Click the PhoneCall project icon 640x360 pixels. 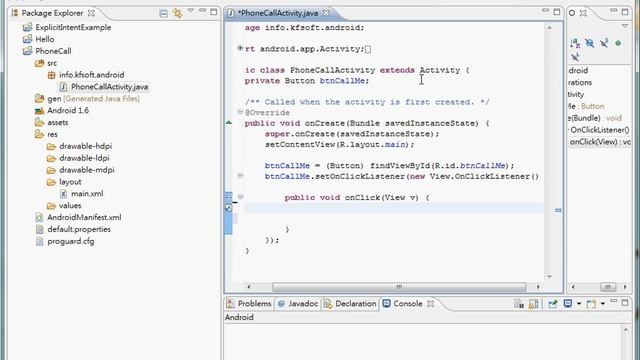click(27, 51)
